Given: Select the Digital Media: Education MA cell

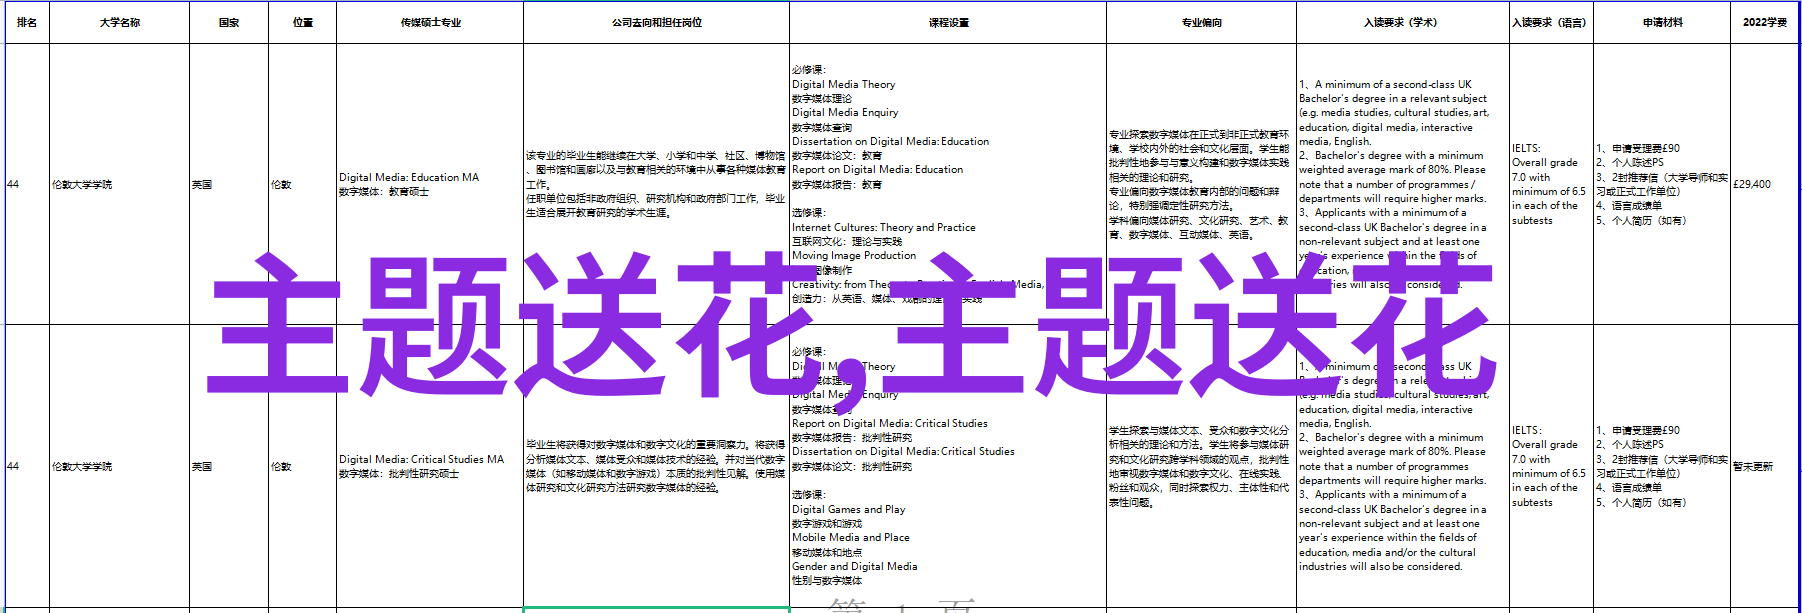Looking at the screenshot, I should 430,184.
